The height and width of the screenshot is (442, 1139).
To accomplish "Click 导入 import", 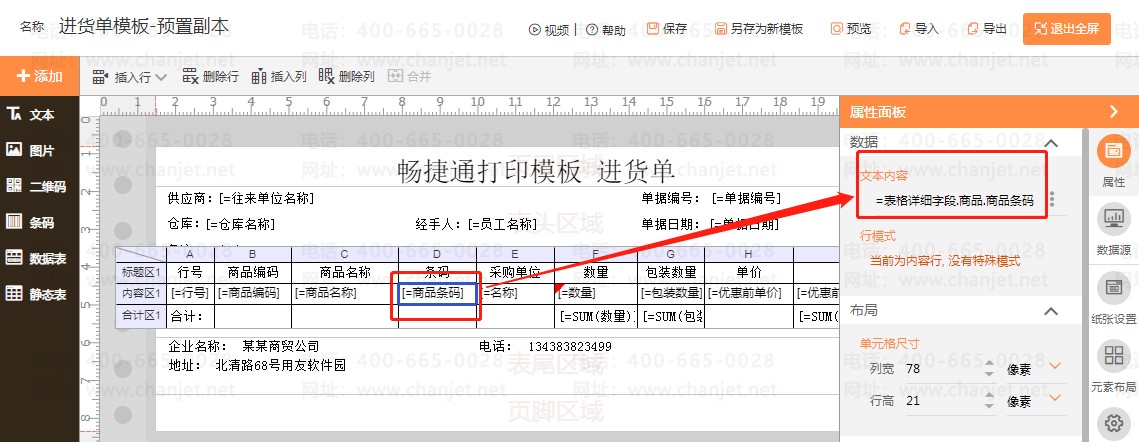I will [919, 29].
